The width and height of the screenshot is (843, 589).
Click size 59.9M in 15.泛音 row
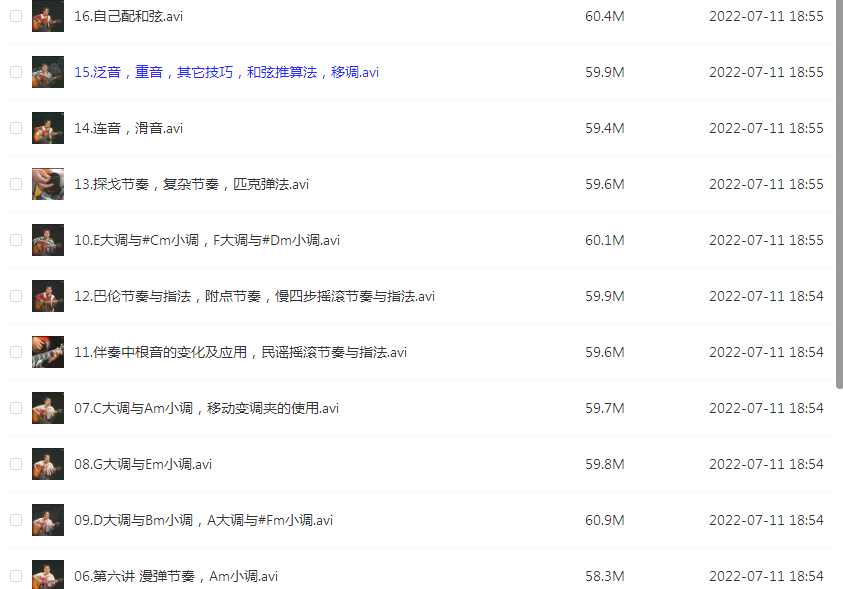[605, 72]
